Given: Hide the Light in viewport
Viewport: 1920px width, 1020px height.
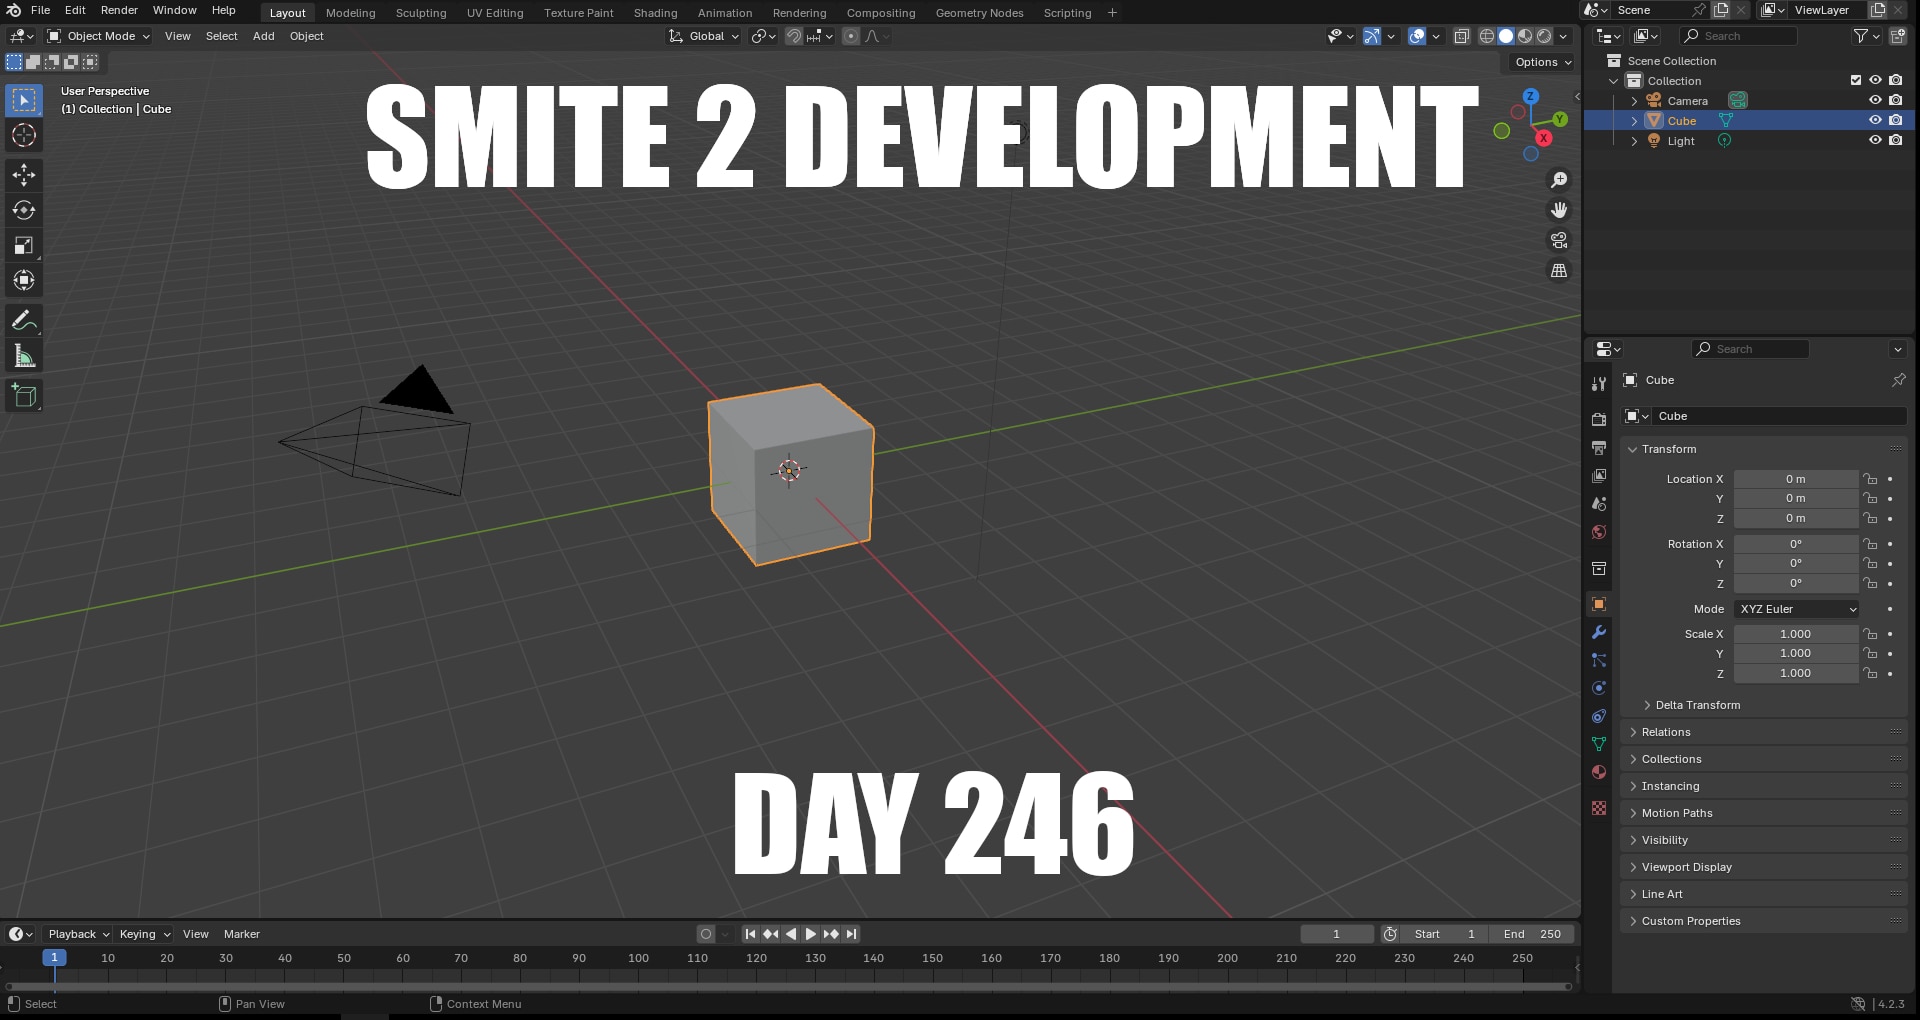Looking at the screenshot, I should [x=1875, y=140].
